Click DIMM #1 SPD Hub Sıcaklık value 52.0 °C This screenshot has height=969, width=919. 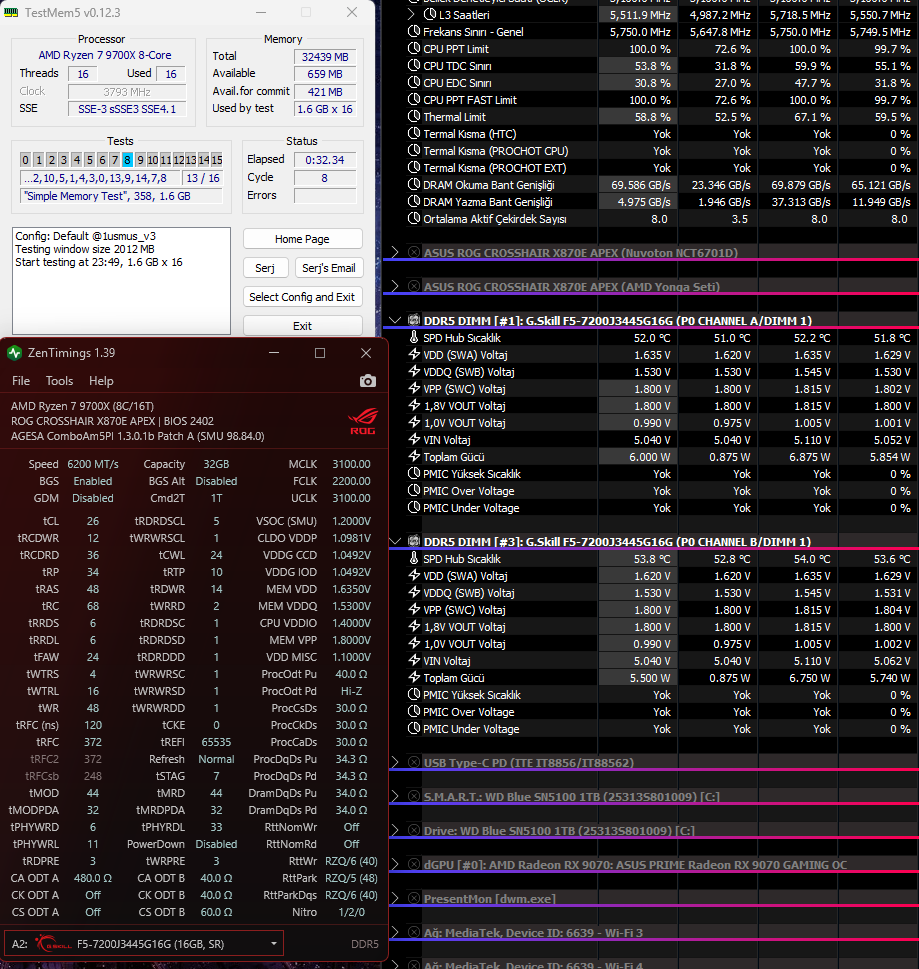pyautogui.click(x=652, y=337)
